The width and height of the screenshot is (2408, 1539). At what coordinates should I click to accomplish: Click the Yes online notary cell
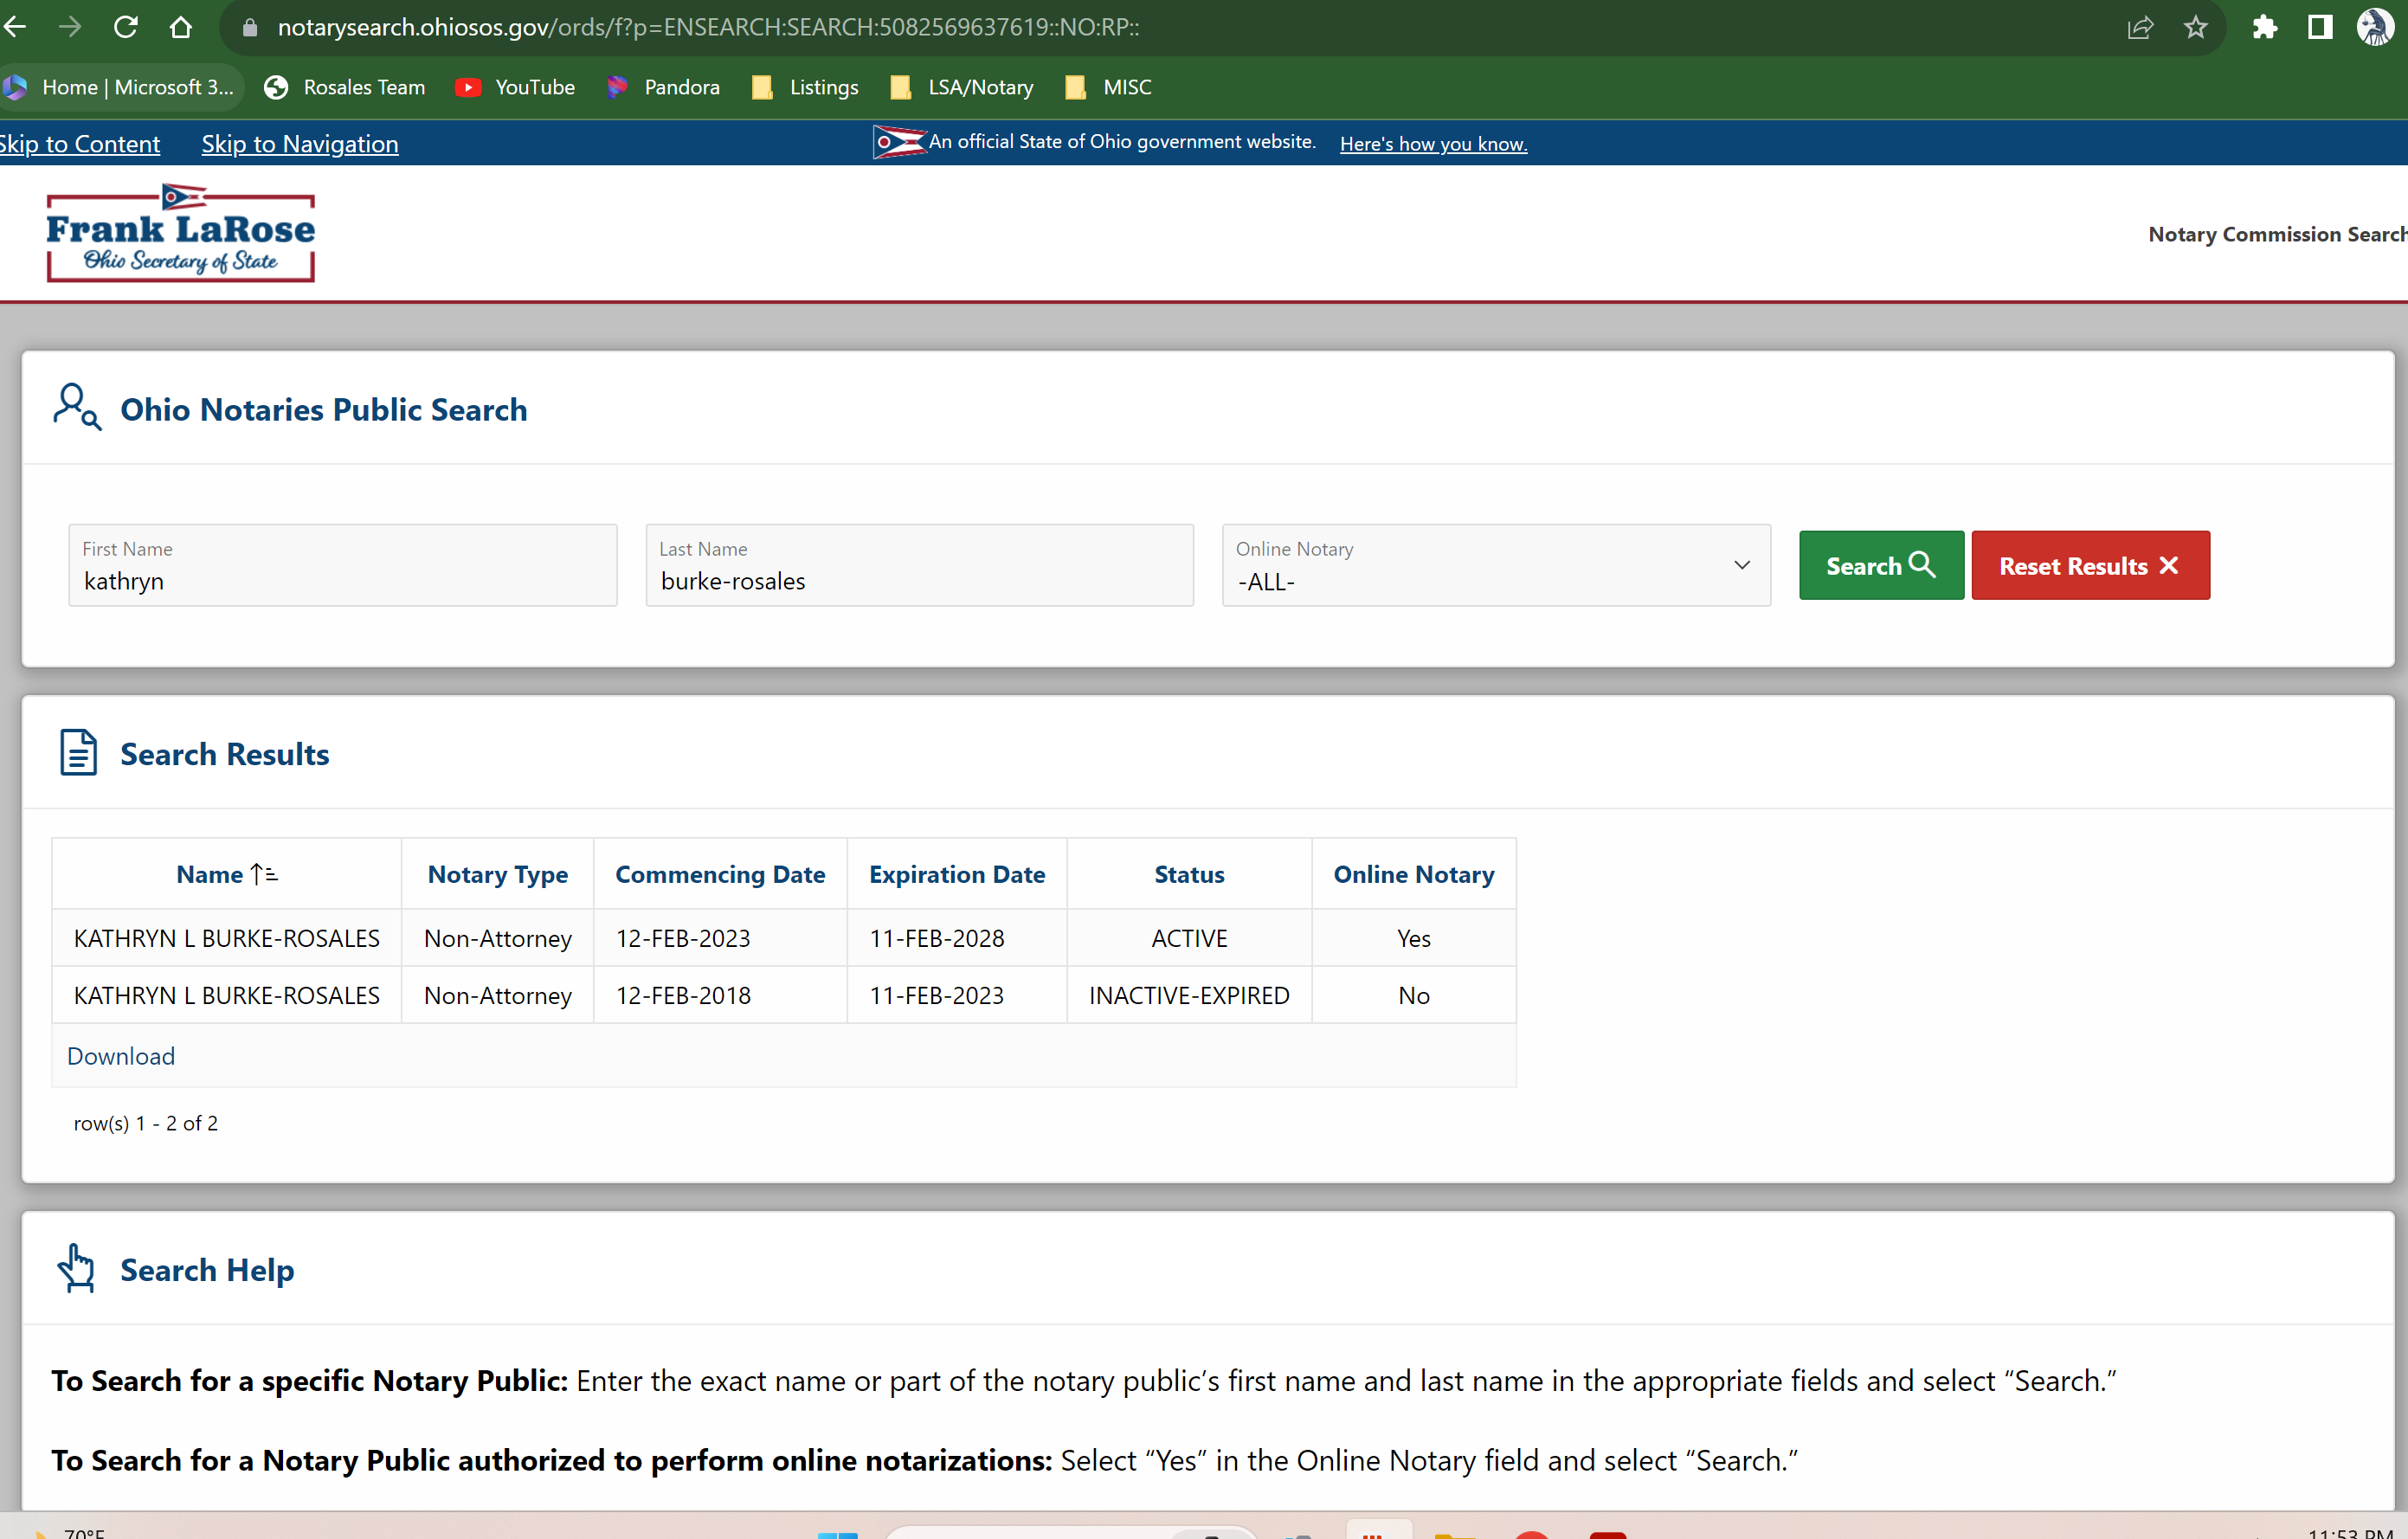coord(1414,938)
